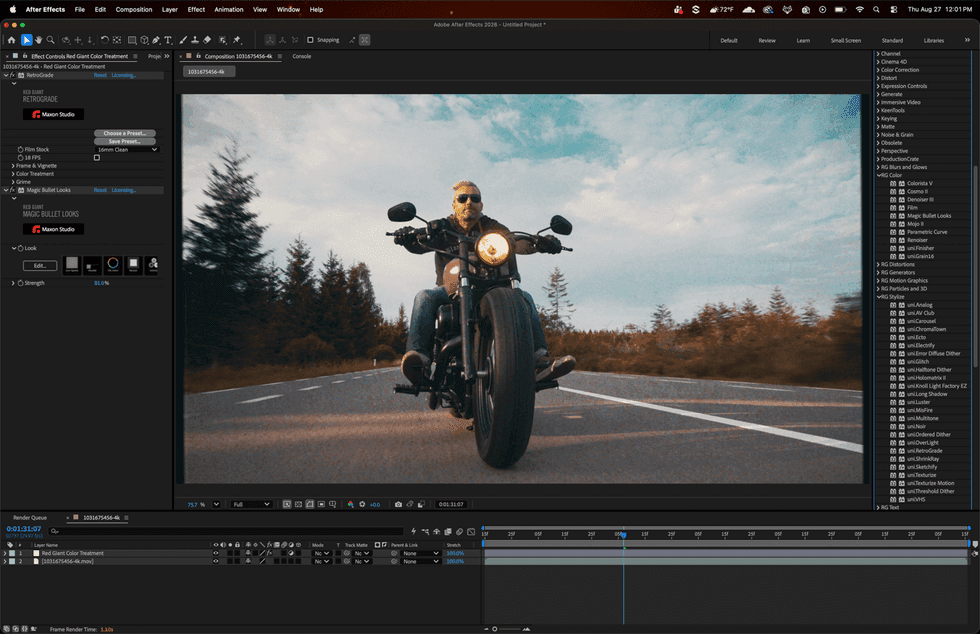Select the Type tool
980x634 pixels.
click(168, 40)
